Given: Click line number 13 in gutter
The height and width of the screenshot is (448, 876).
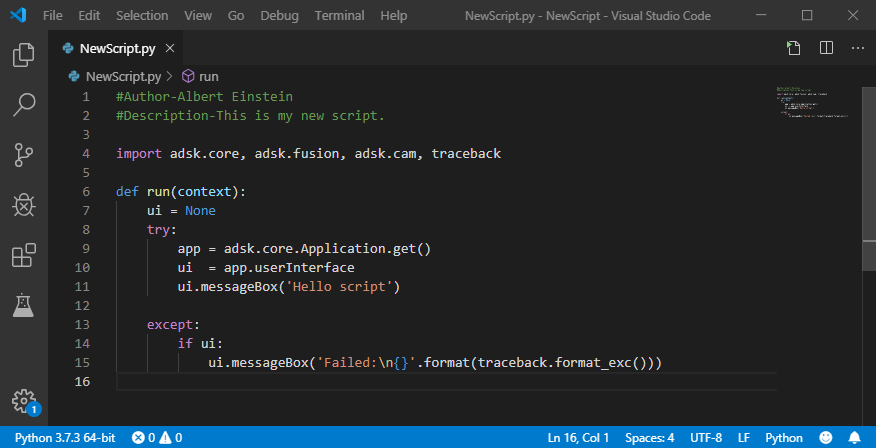Looking at the screenshot, I should click(82, 325).
